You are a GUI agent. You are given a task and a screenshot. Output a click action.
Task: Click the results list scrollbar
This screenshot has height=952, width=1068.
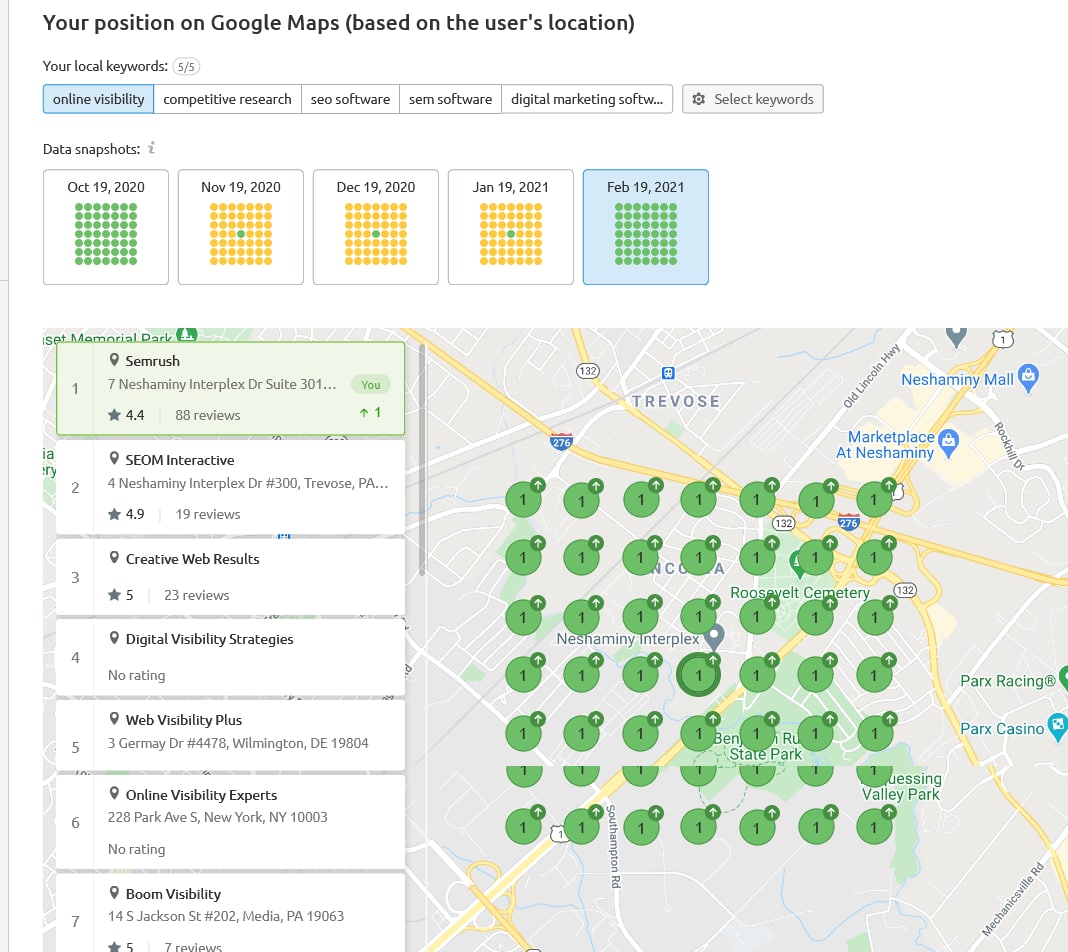click(422, 460)
